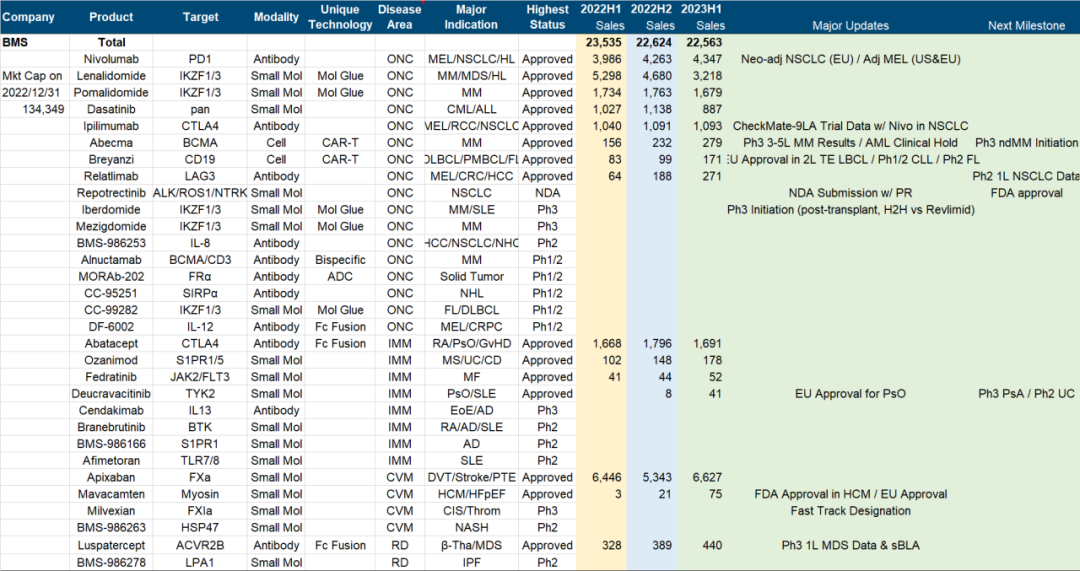
Task: Select the Luspatercept product cell
Action: pos(111,546)
